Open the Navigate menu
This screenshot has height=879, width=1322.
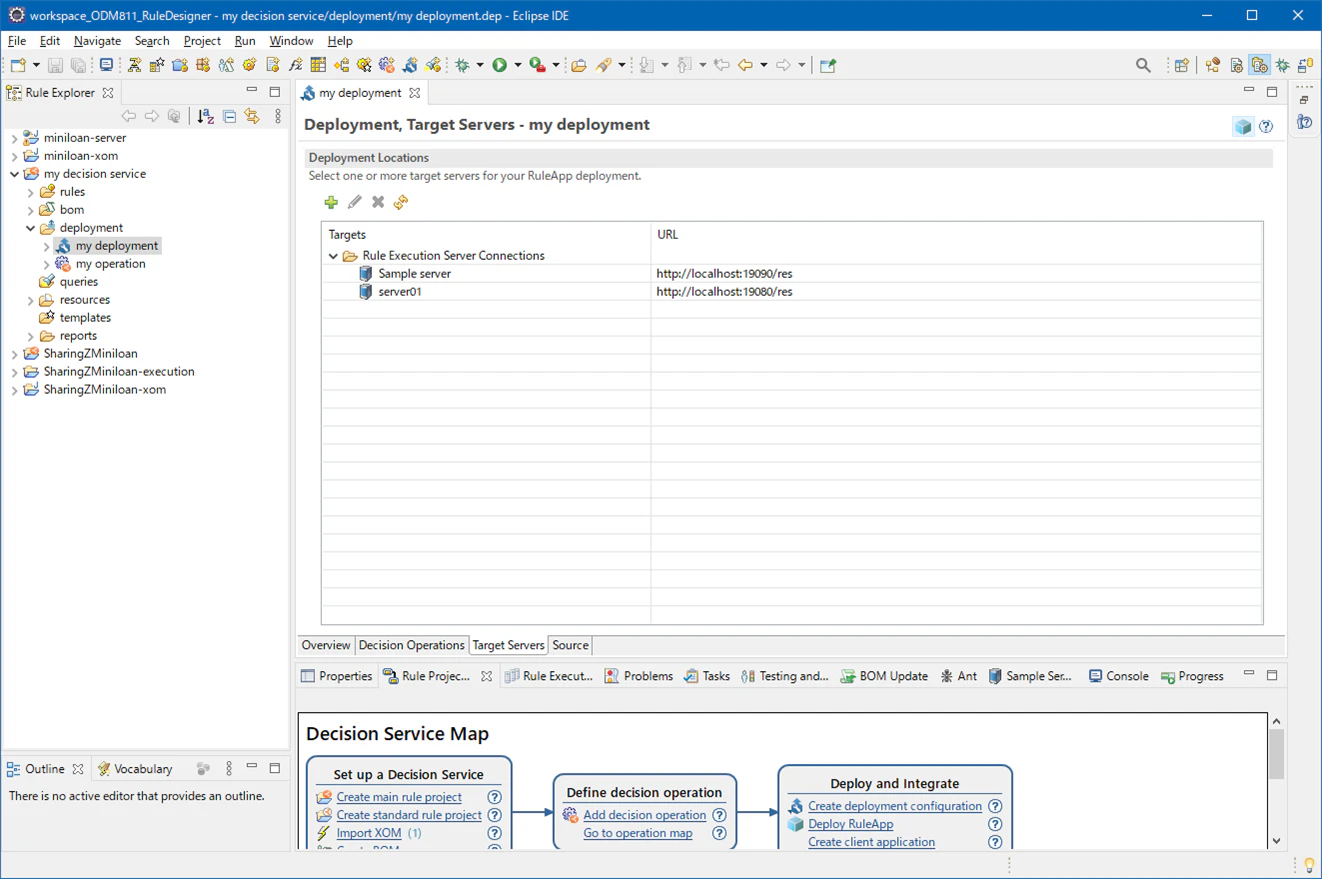coord(97,41)
